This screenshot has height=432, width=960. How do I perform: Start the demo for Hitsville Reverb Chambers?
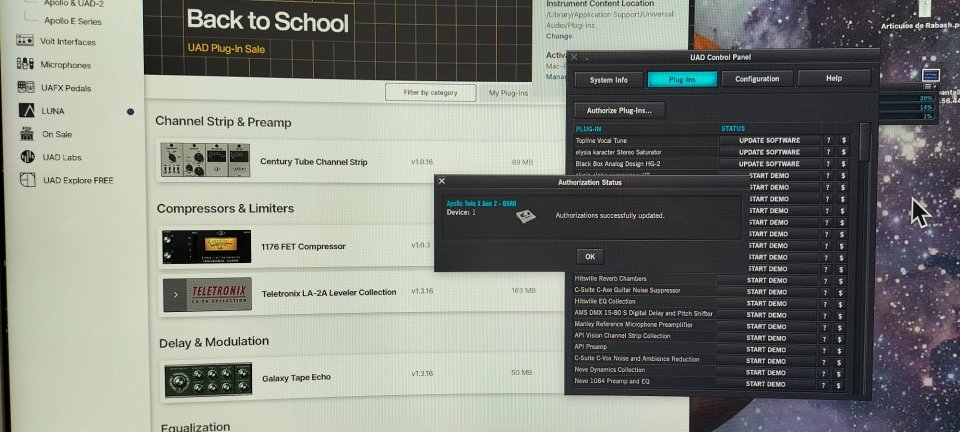point(767,280)
